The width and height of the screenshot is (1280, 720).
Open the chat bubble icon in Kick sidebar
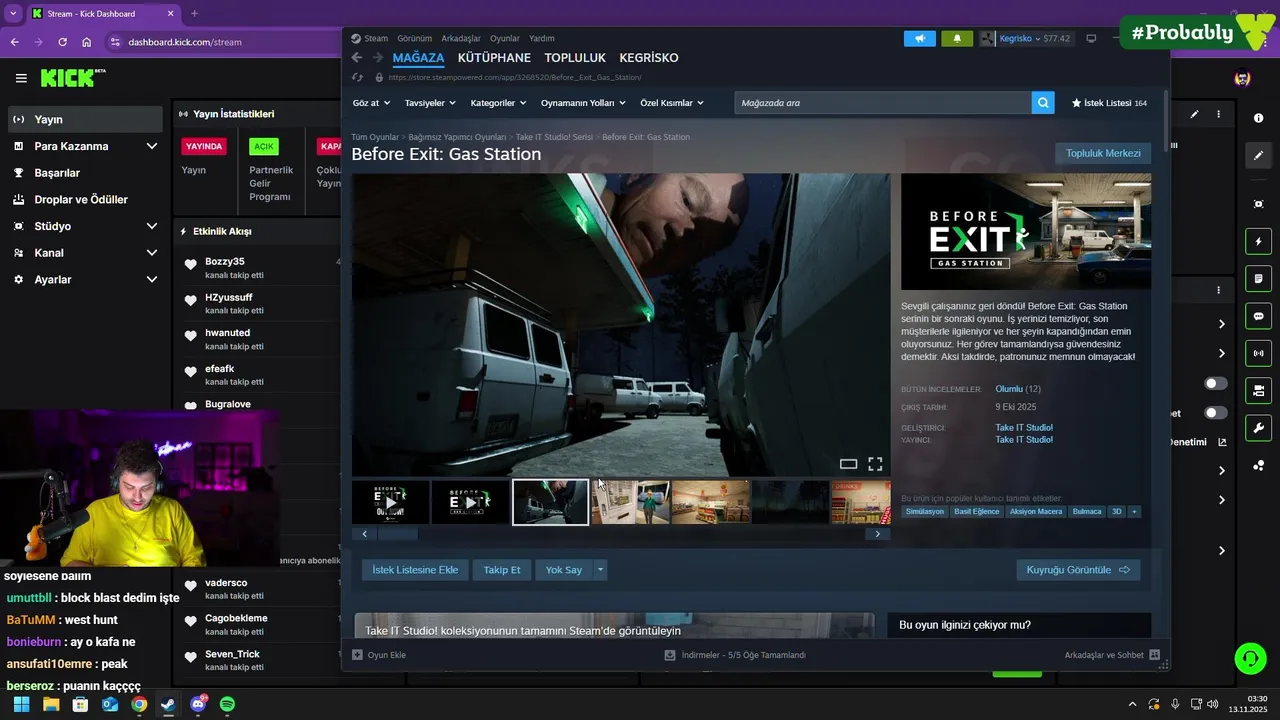(x=1258, y=316)
